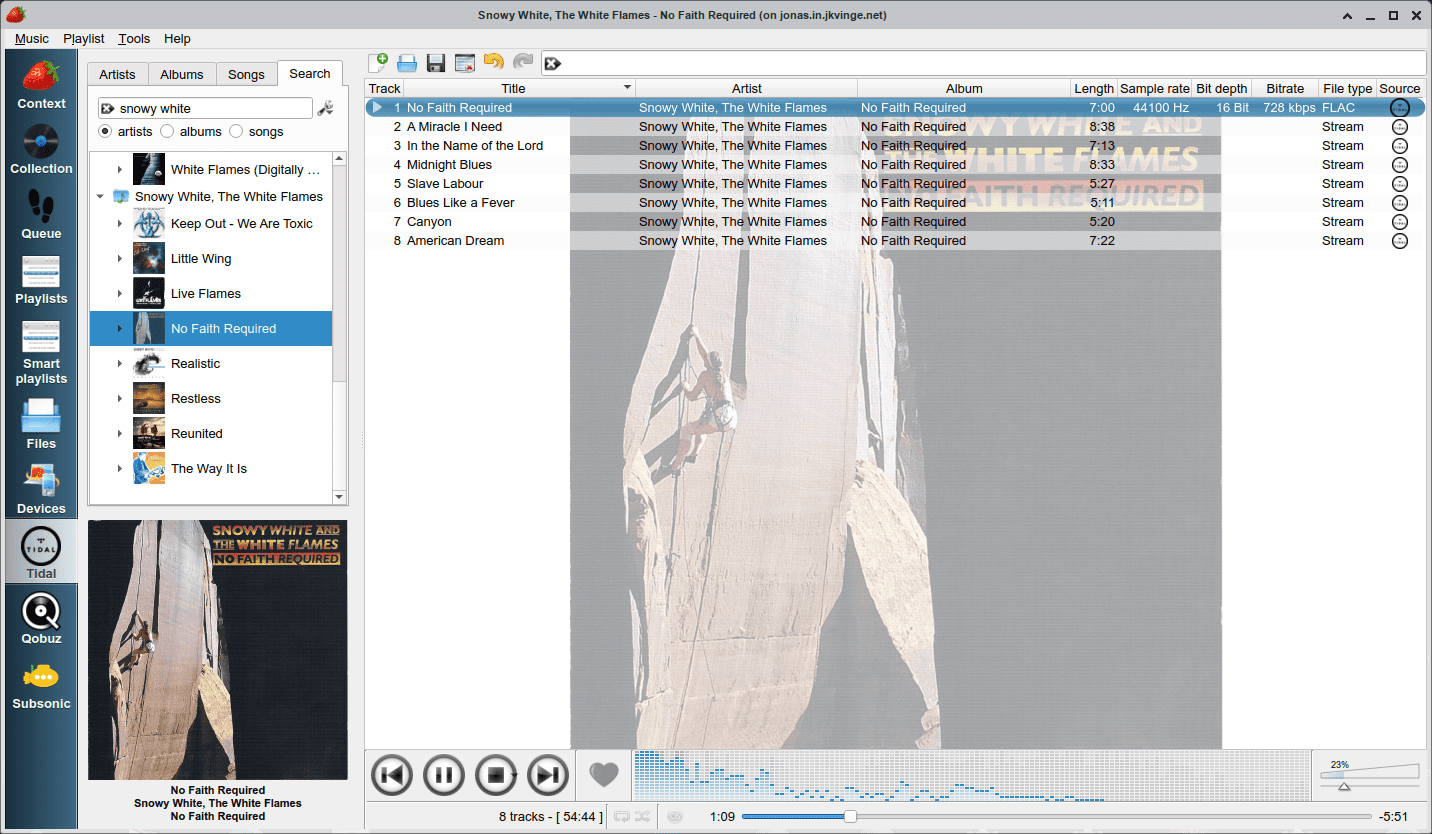Pause the currently playing track
The height and width of the screenshot is (834, 1432).
[444, 775]
